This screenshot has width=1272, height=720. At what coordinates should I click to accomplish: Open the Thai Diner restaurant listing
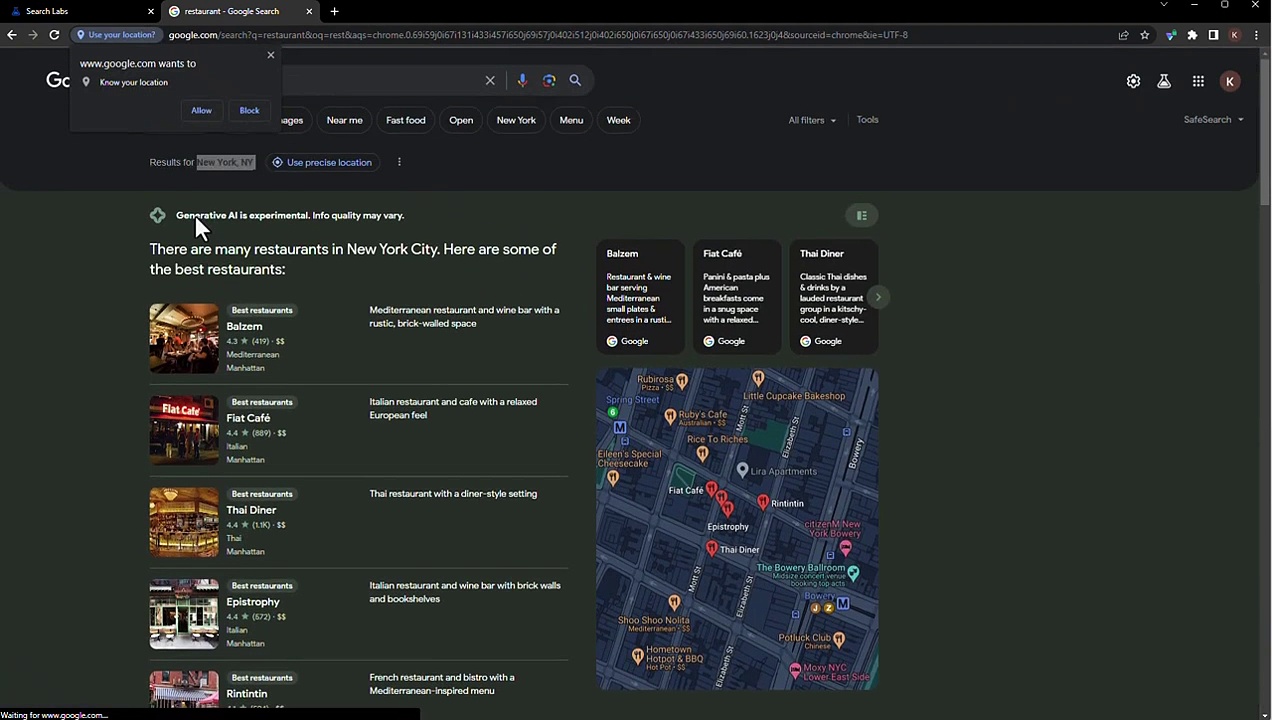coord(251,510)
